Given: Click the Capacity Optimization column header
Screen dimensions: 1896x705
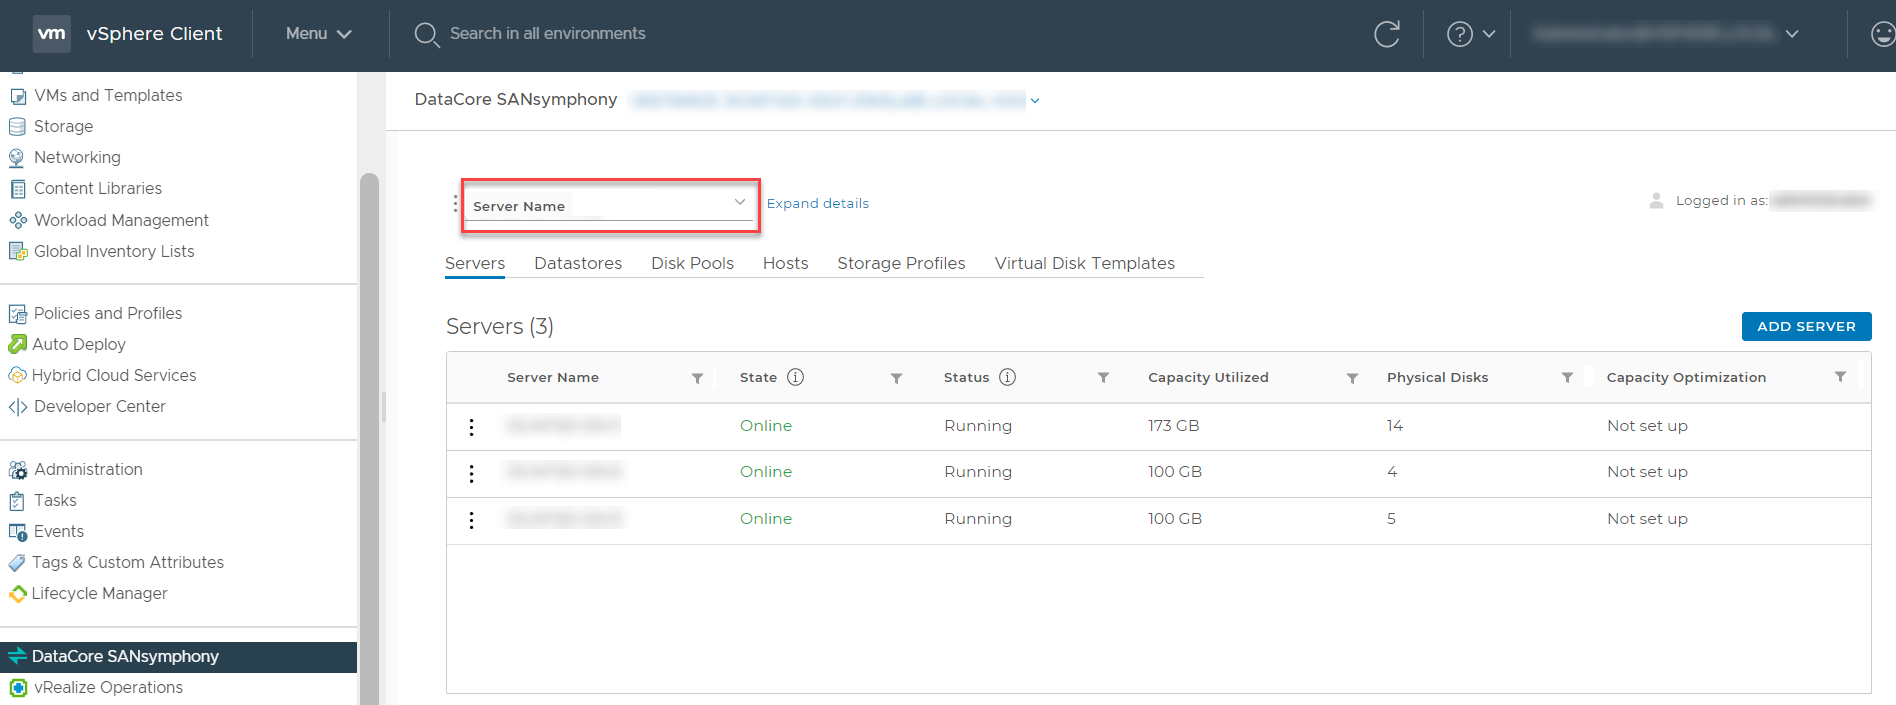Looking at the screenshot, I should click(x=1686, y=377).
